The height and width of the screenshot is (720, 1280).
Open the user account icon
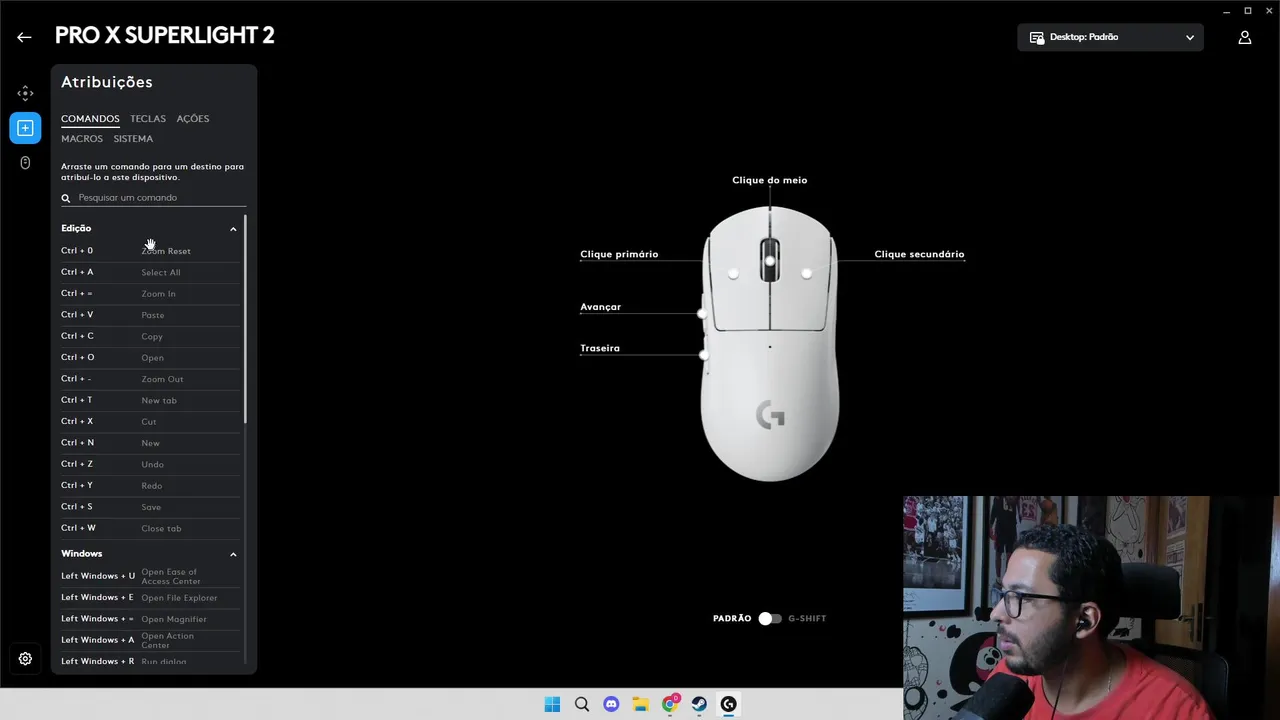click(x=1245, y=37)
